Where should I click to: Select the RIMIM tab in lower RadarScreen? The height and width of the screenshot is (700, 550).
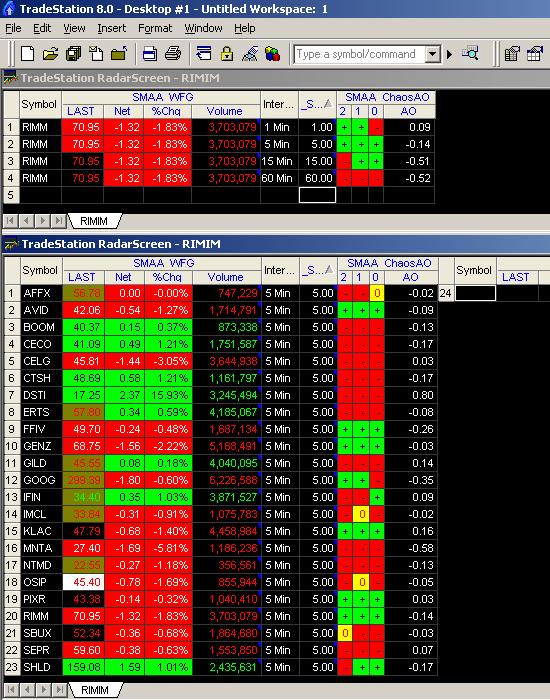tap(95, 690)
